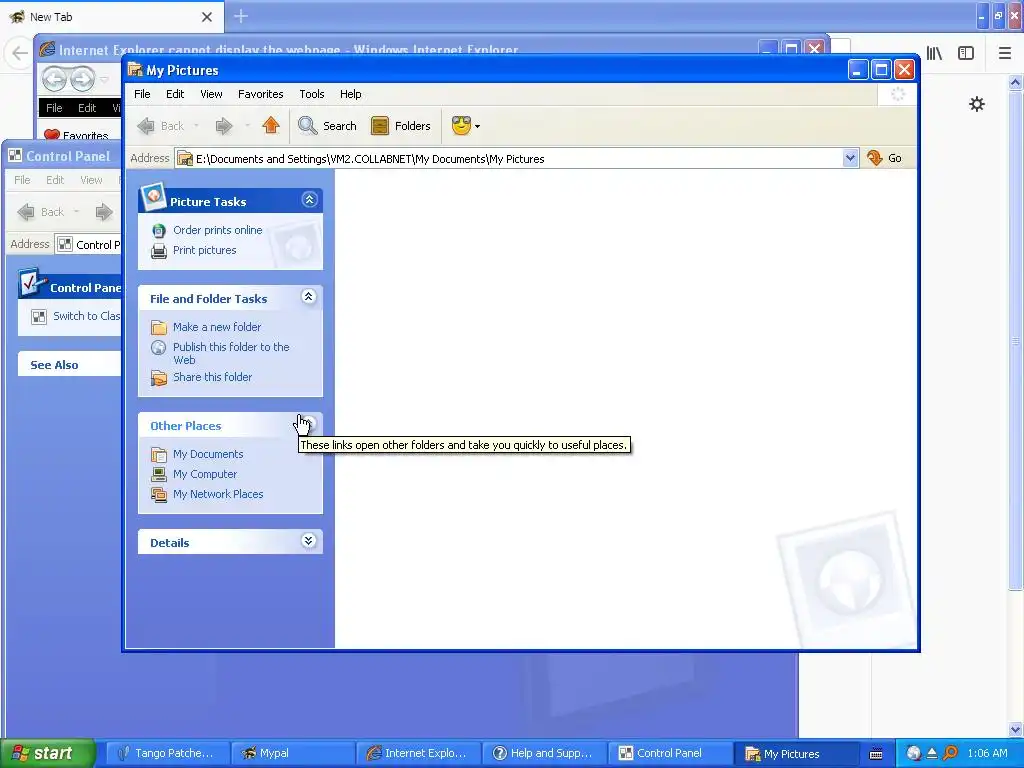The height and width of the screenshot is (768, 1024).
Task: Click the Go button
Action: click(885, 158)
